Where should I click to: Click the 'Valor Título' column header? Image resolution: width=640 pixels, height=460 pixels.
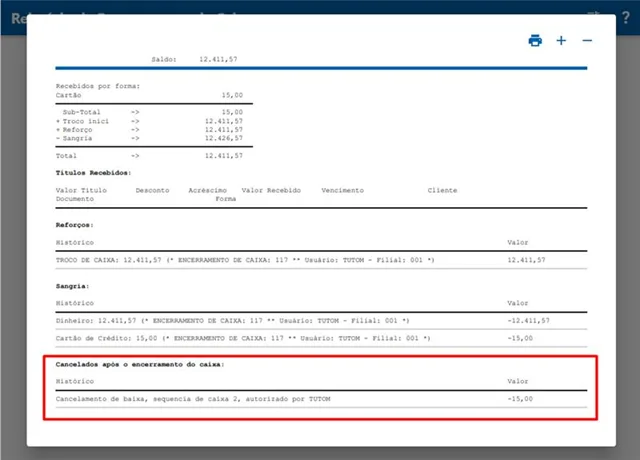click(81, 191)
